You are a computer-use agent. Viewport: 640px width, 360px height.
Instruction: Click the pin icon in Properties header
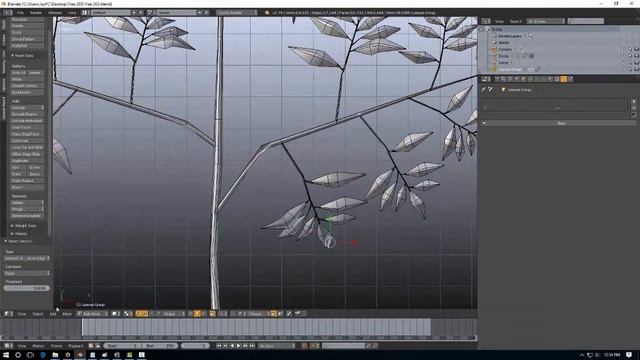(x=483, y=89)
